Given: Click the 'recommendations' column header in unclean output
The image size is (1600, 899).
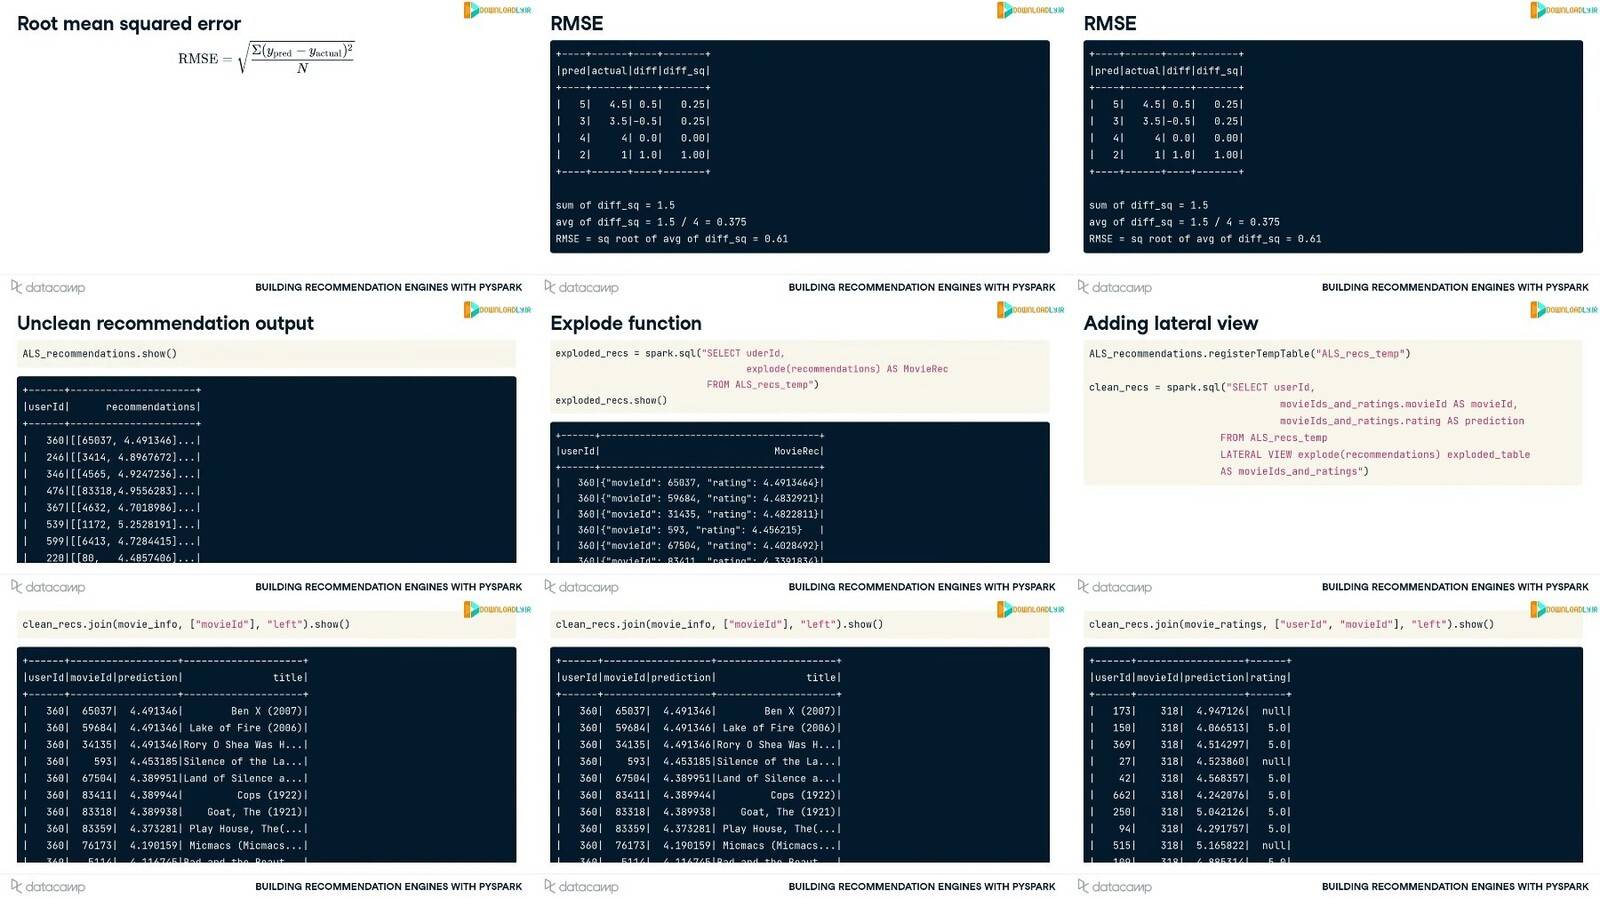Looking at the screenshot, I should [x=151, y=407].
